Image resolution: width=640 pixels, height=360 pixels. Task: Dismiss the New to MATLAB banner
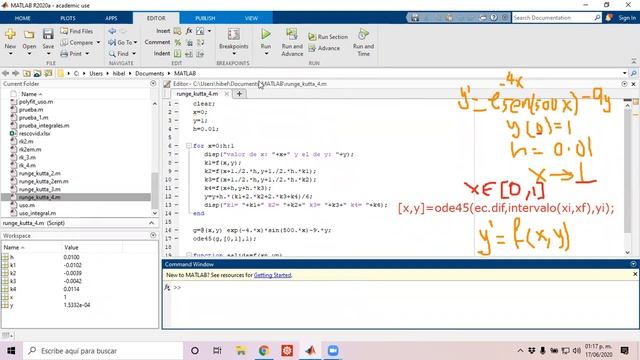[635, 274]
